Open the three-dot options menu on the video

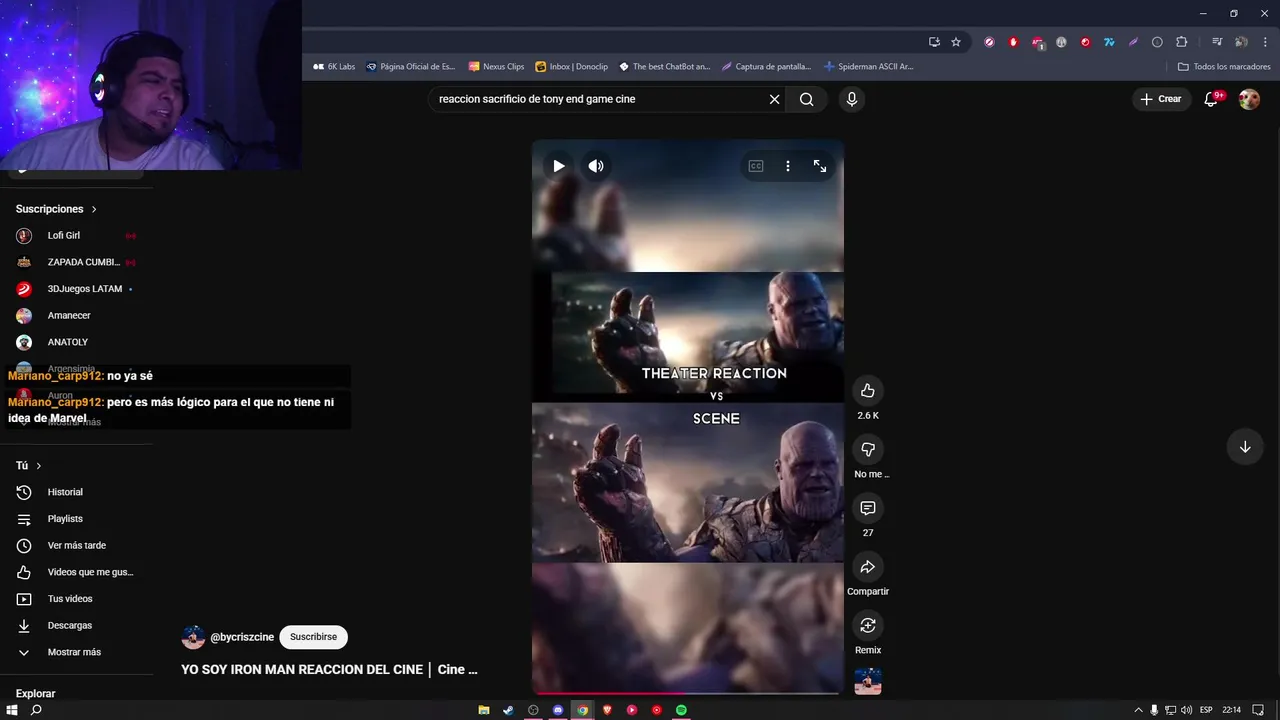pos(788,166)
